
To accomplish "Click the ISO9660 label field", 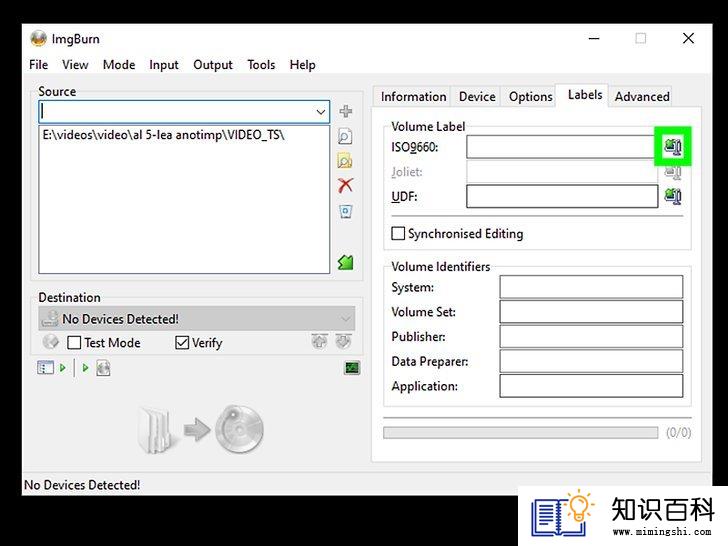I will pyautogui.click(x=562, y=147).
